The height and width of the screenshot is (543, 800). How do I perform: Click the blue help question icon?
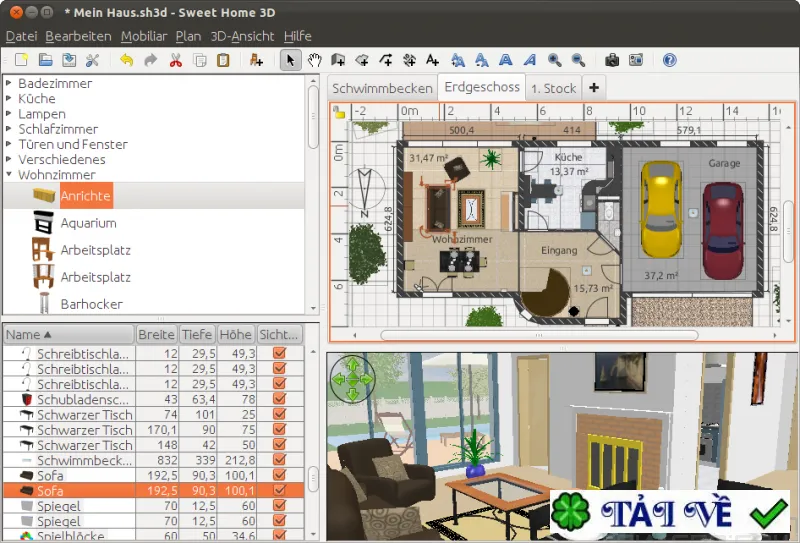coord(669,60)
